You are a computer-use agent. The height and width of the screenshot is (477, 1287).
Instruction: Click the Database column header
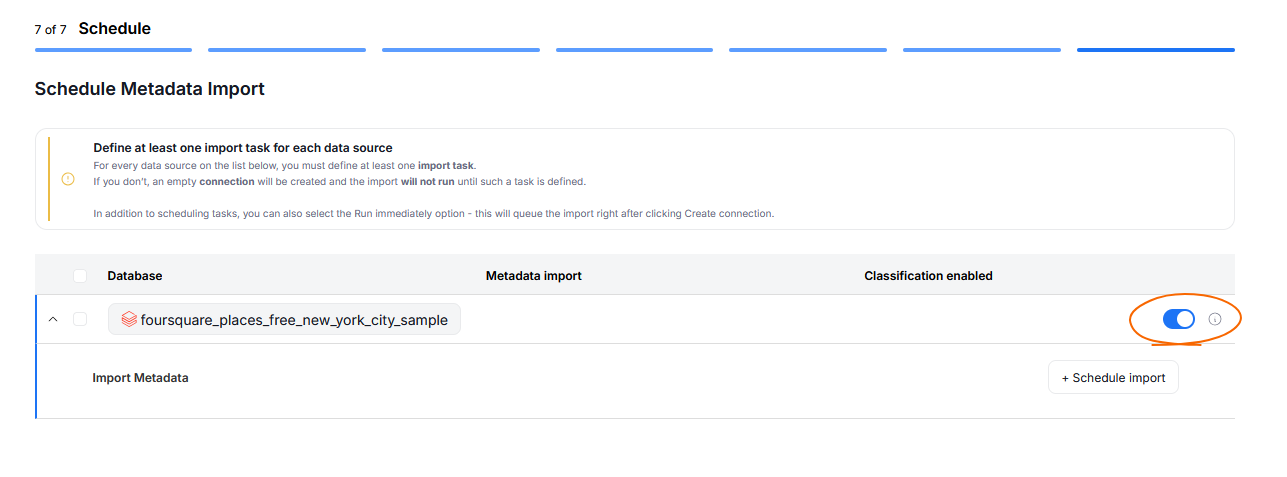(135, 276)
